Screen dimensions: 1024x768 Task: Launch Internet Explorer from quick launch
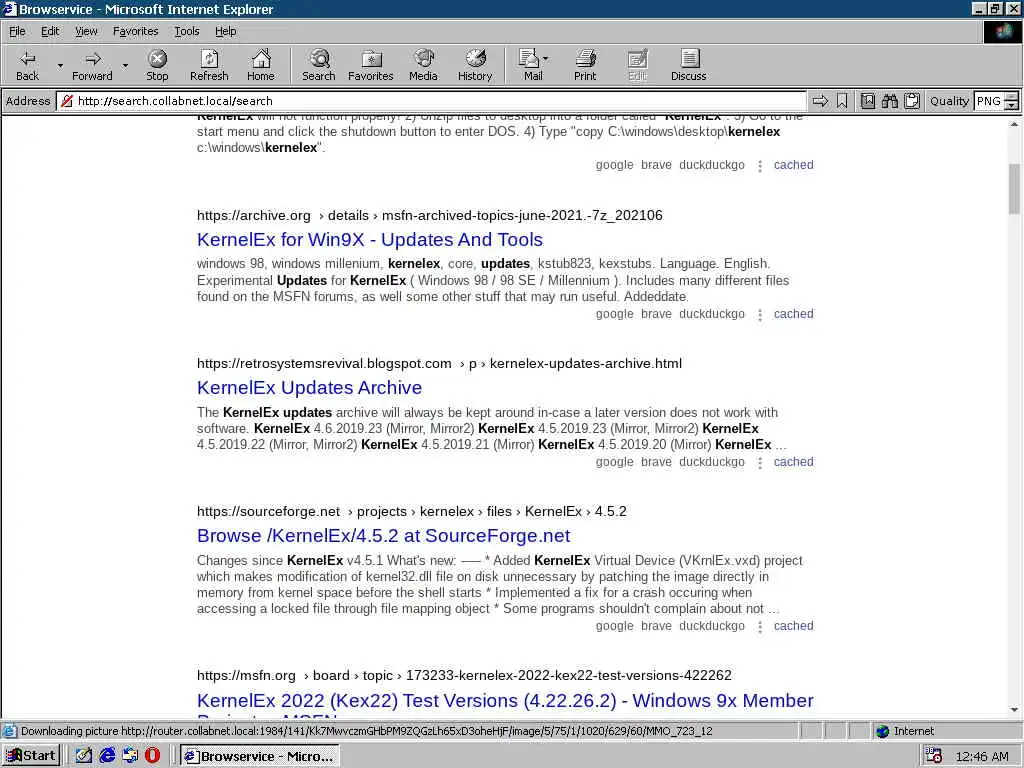(107, 756)
